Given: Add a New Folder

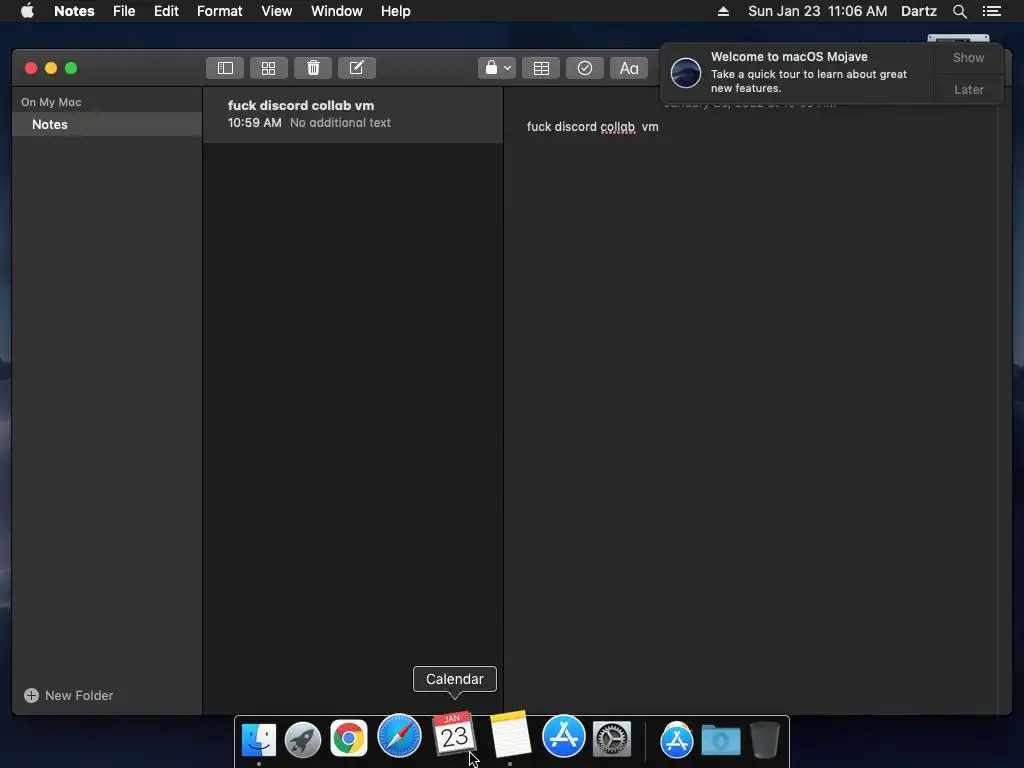Looking at the screenshot, I should coord(69,696).
